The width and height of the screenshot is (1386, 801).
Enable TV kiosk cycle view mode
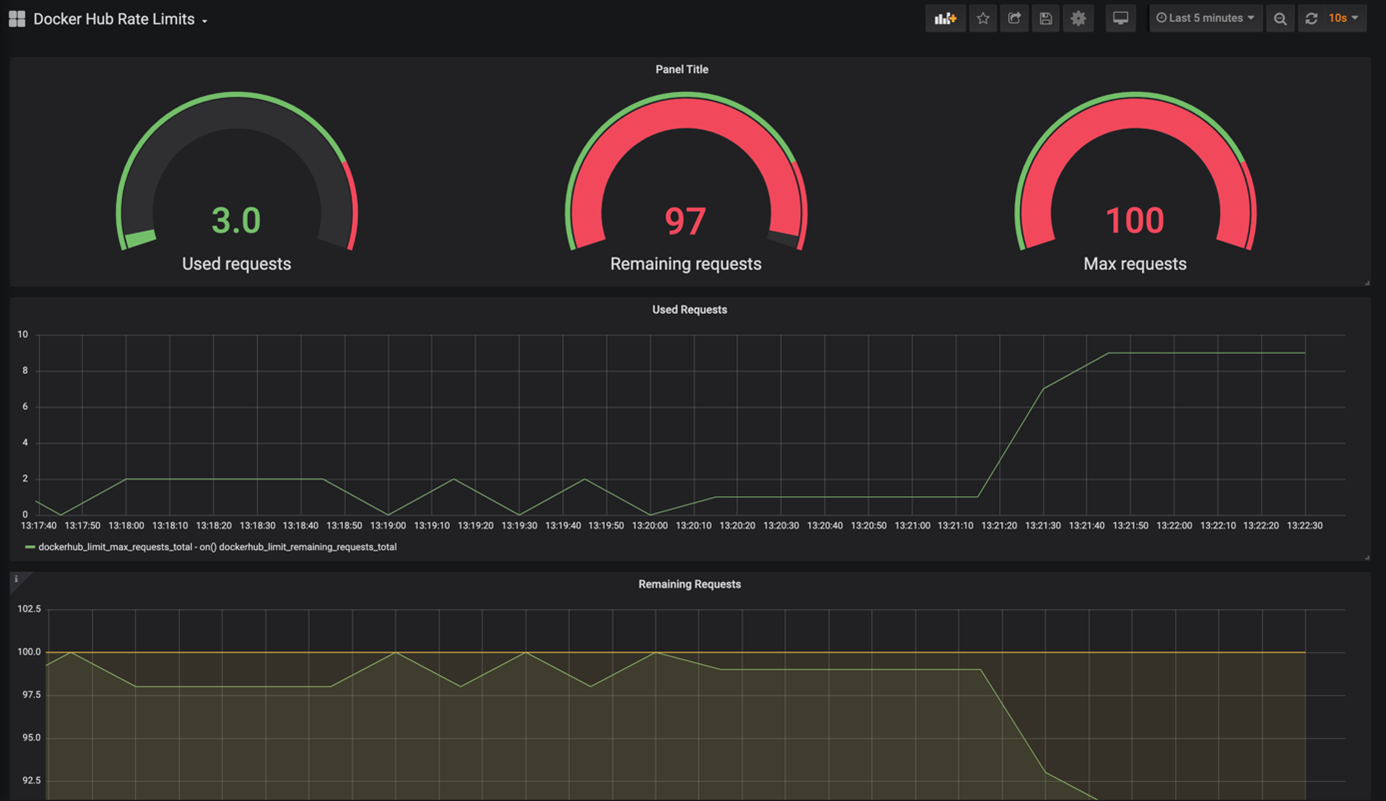click(x=1120, y=18)
